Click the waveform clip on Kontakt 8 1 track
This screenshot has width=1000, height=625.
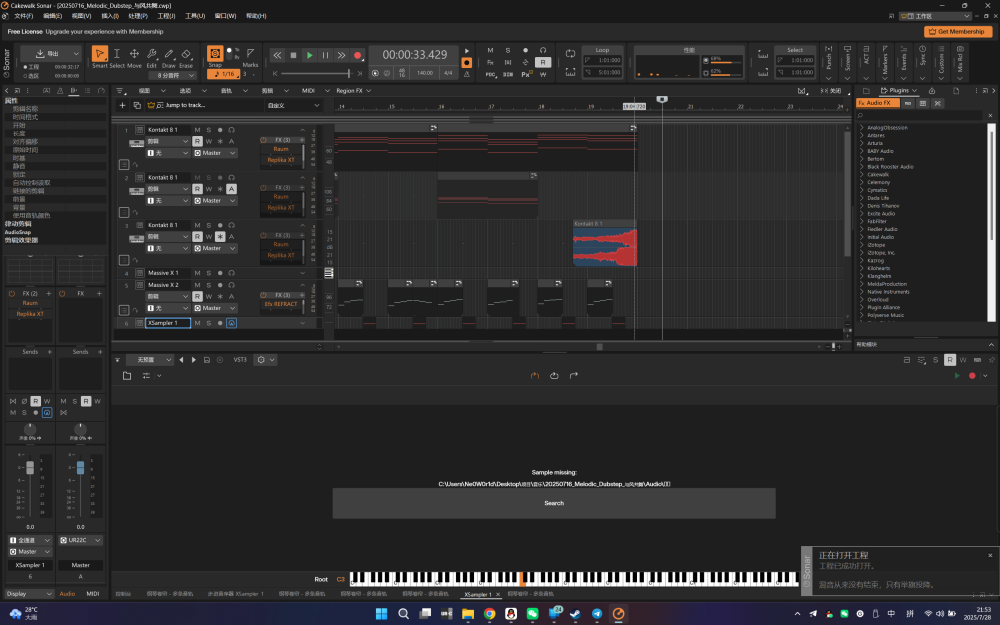(605, 243)
